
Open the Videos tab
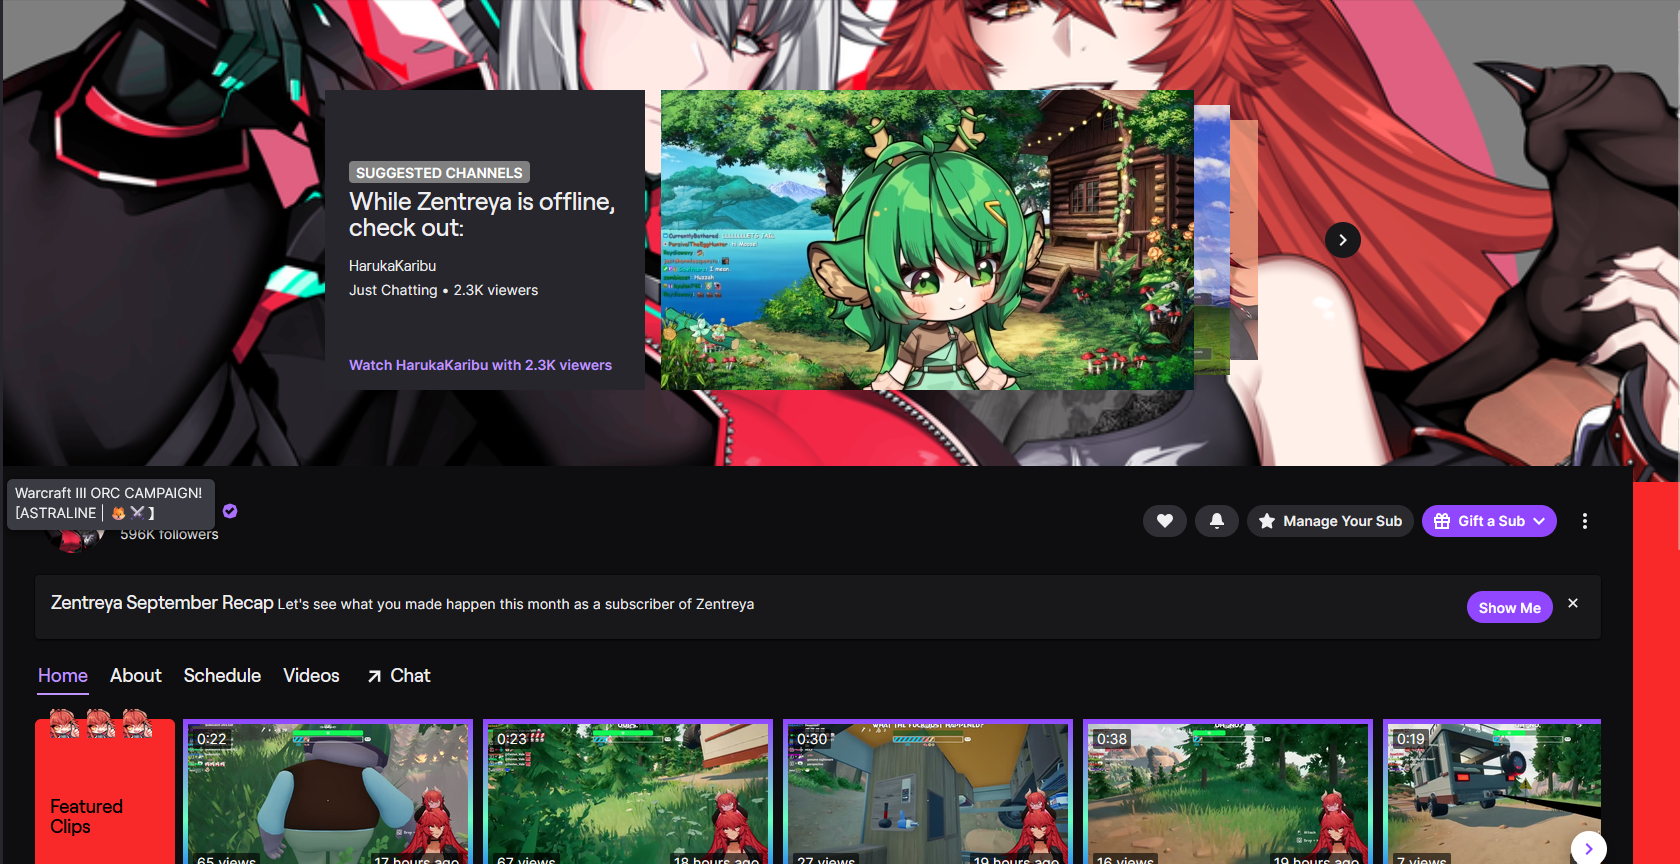311,676
